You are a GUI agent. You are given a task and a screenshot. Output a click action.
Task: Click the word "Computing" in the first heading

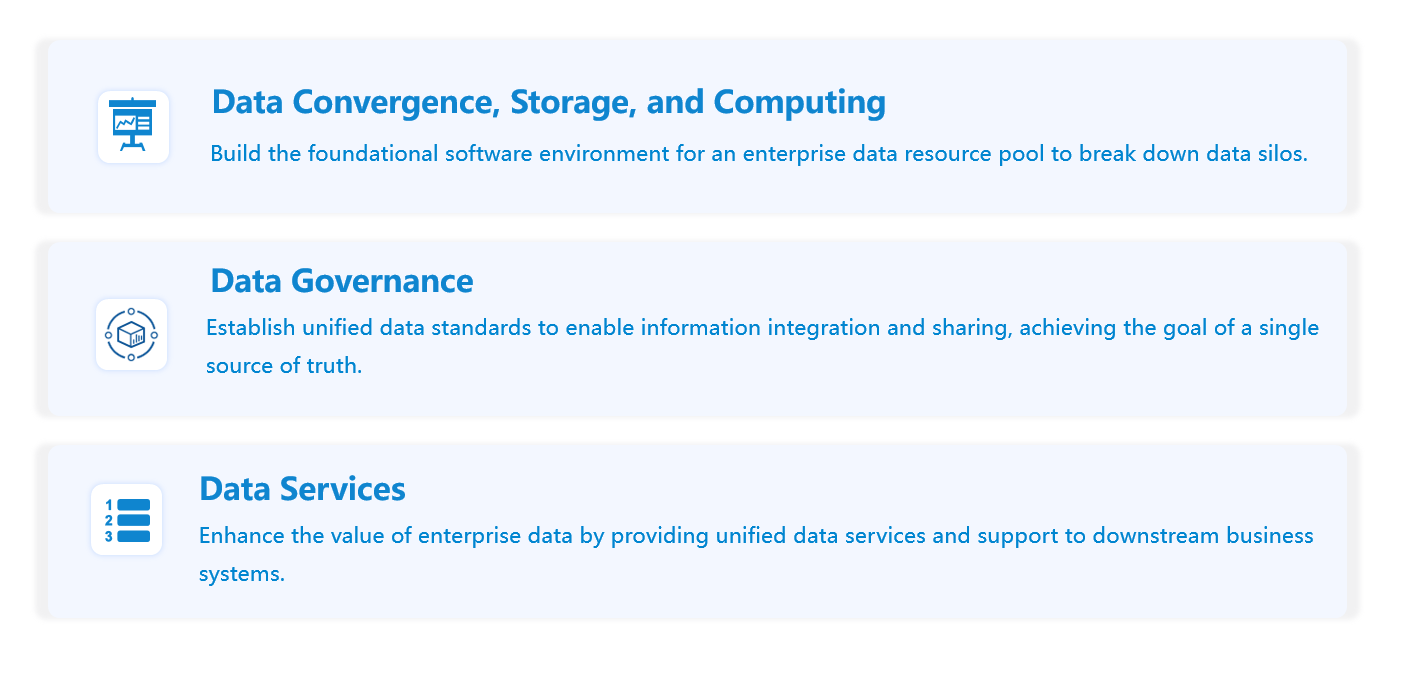800,102
